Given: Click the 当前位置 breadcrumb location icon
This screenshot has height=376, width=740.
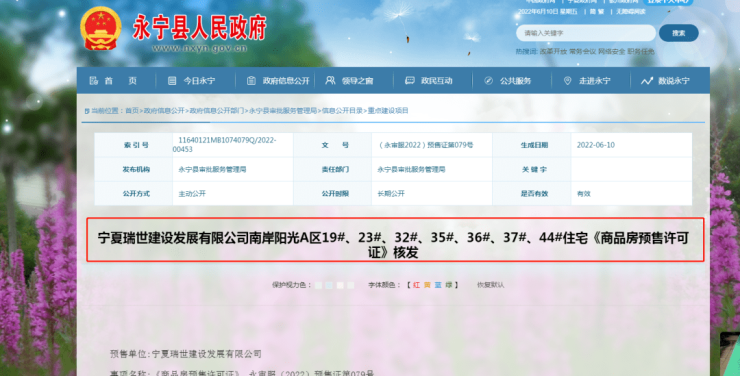Looking at the screenshot, I should pyautogui.click(x=86, y=111).
